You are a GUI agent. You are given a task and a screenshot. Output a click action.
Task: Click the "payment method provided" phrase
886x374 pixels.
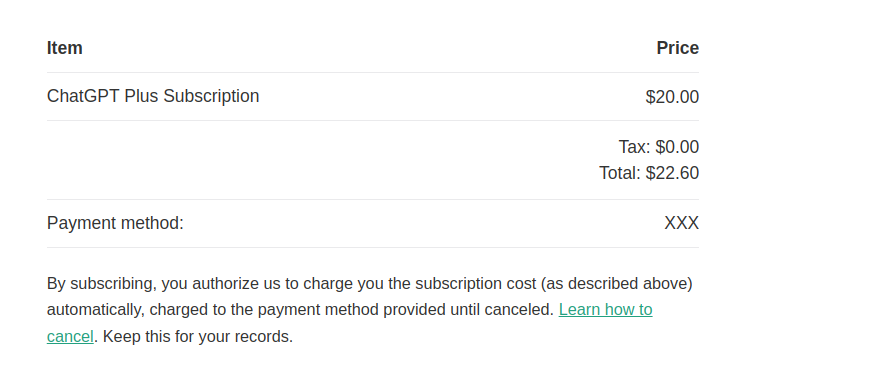[x=351, y=310]
